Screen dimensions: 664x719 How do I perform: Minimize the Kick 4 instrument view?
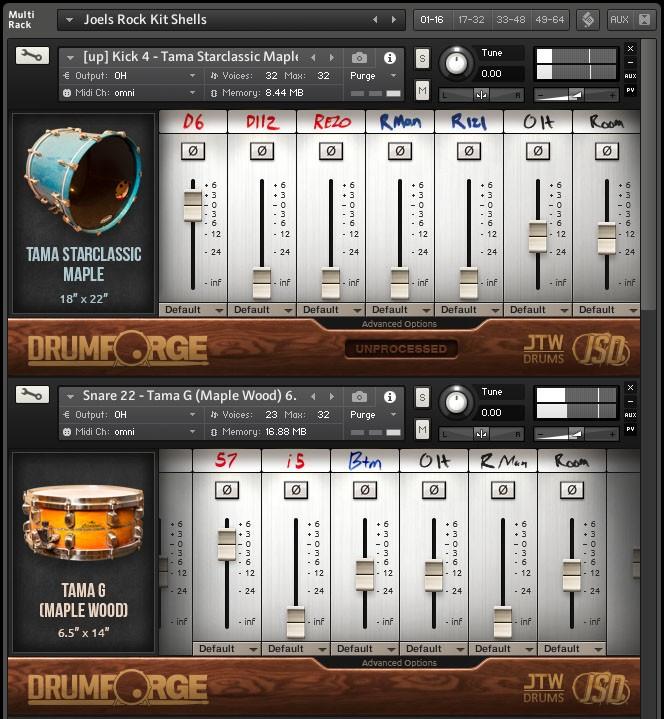pyautogui.click(x=631, y=62)
